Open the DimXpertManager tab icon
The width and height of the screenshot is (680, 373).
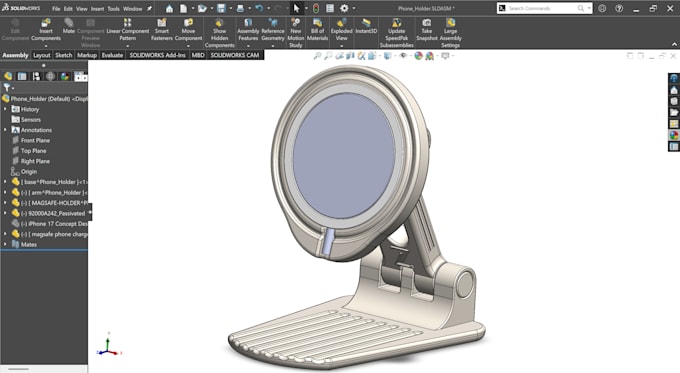[51, 76]
